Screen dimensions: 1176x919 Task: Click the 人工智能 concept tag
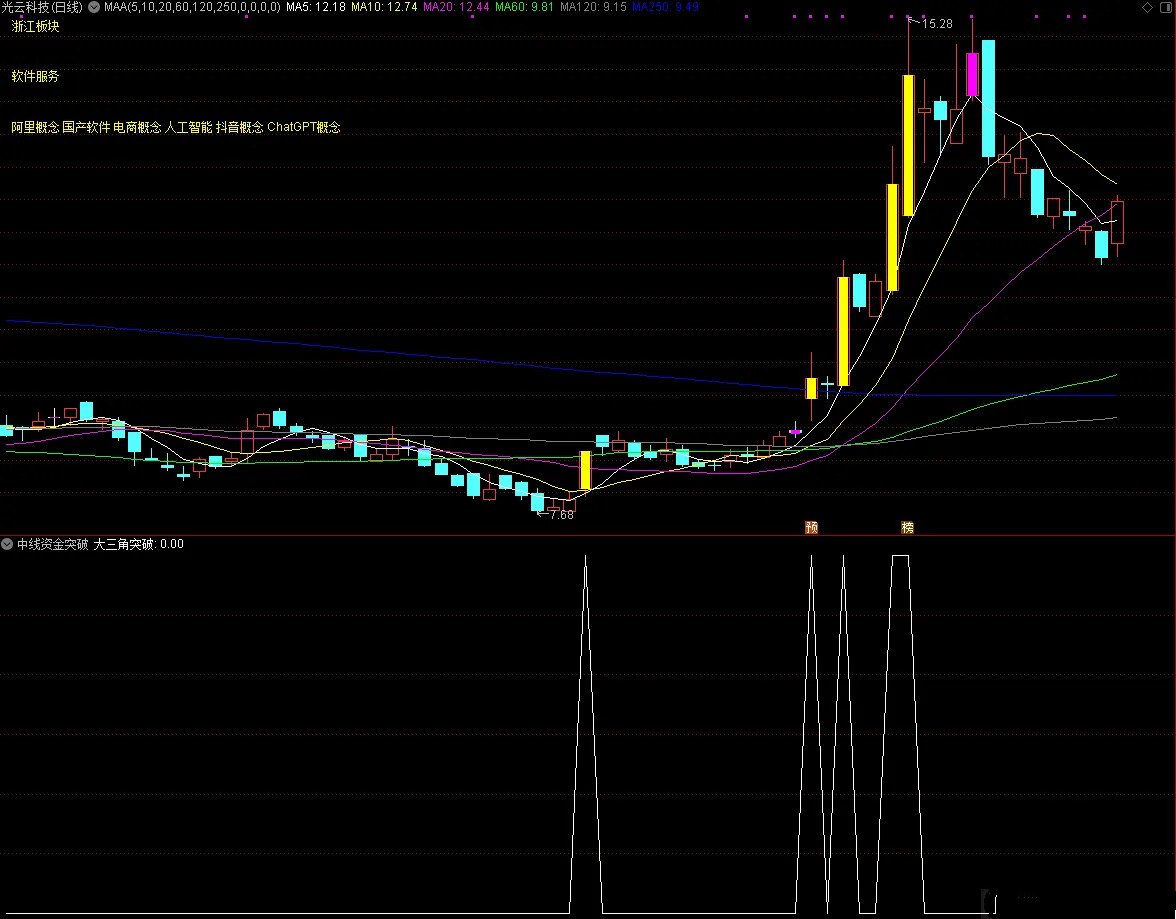188,127
